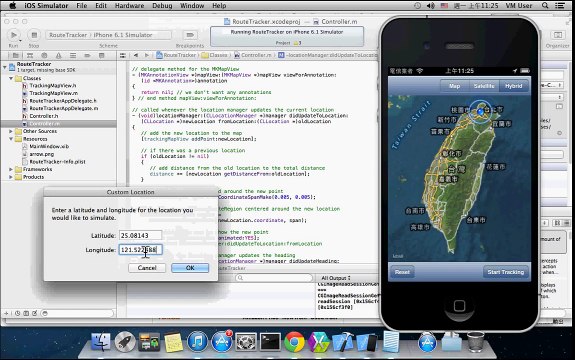Show the Symbol navigator icon
Viewport: 575px width, 360px height.
[30, 56]
